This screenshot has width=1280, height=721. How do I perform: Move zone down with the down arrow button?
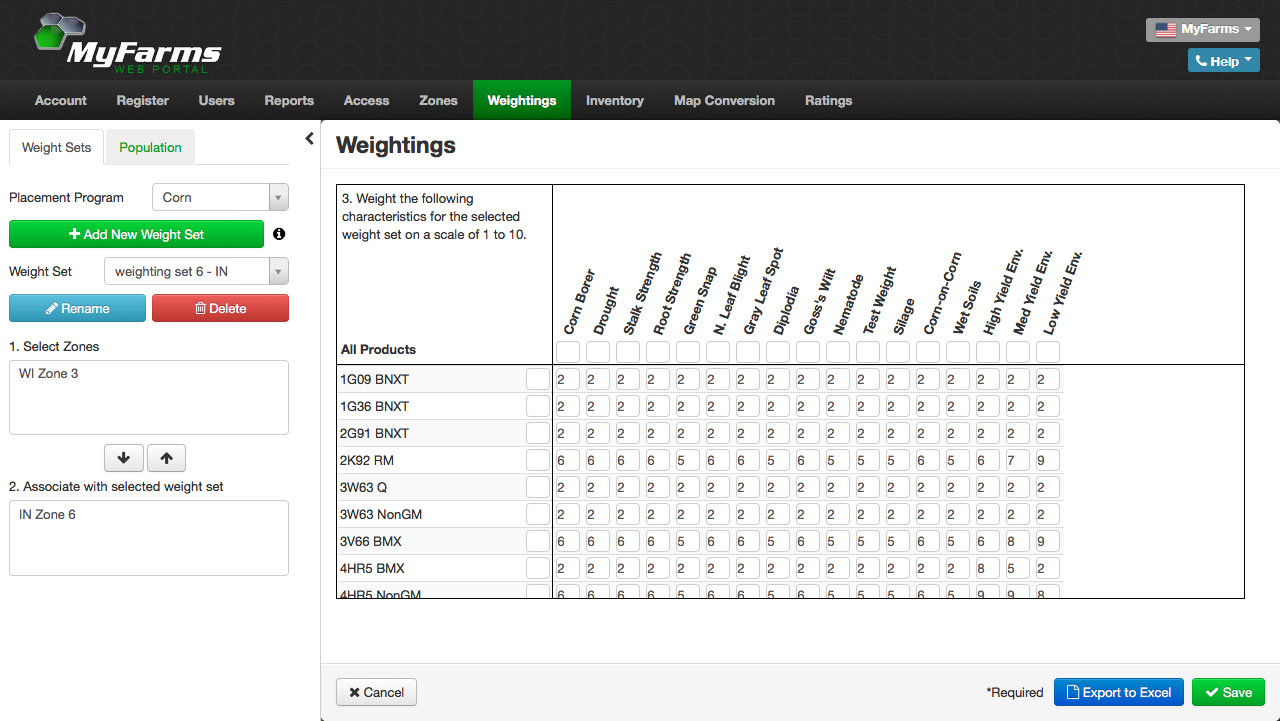(x=124, y=458)
